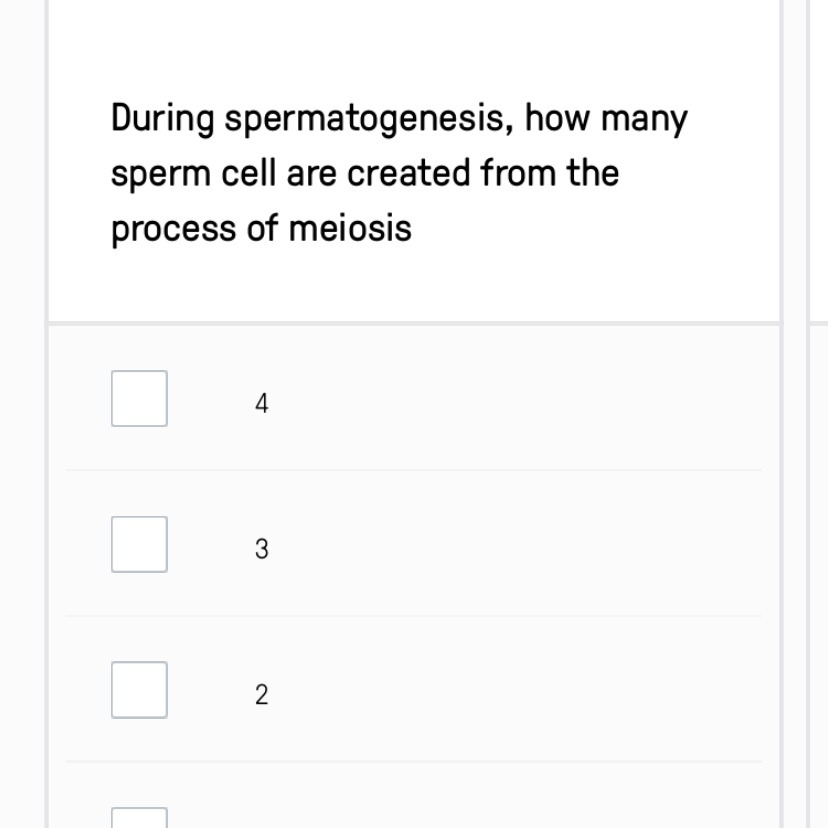The height and width of the screenshot is (828, 828).
Task: Click the words "from the" in the question
Action: click(x=550, y=174)
